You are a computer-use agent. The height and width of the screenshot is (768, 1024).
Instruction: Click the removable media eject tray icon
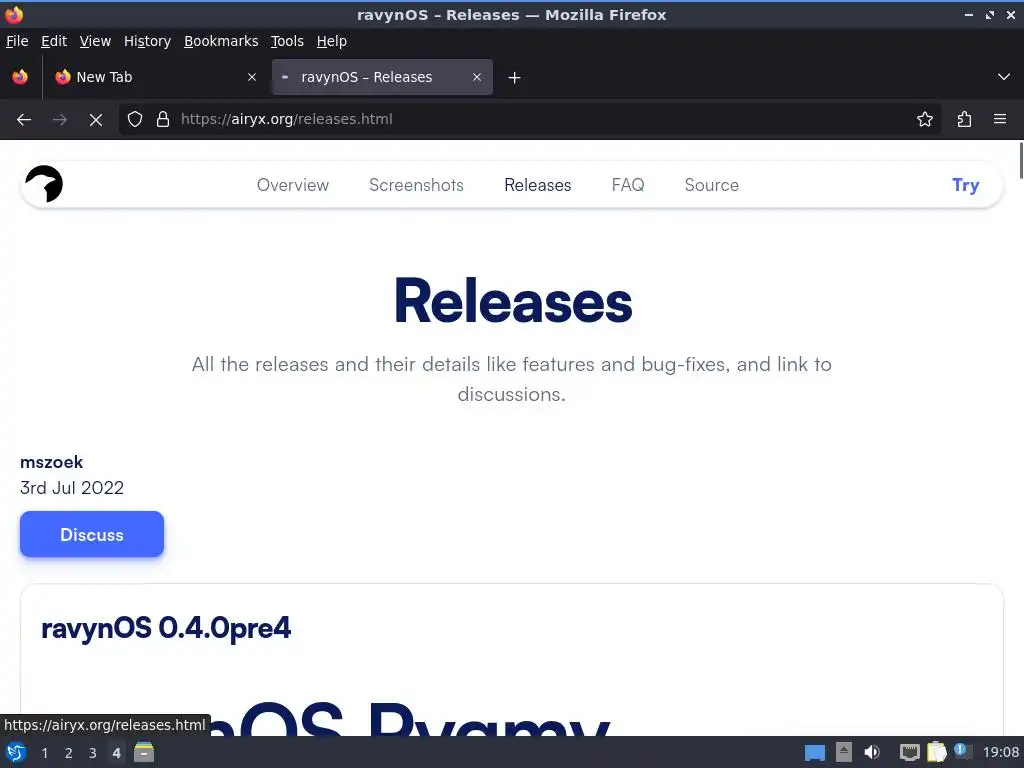(844, 752)
